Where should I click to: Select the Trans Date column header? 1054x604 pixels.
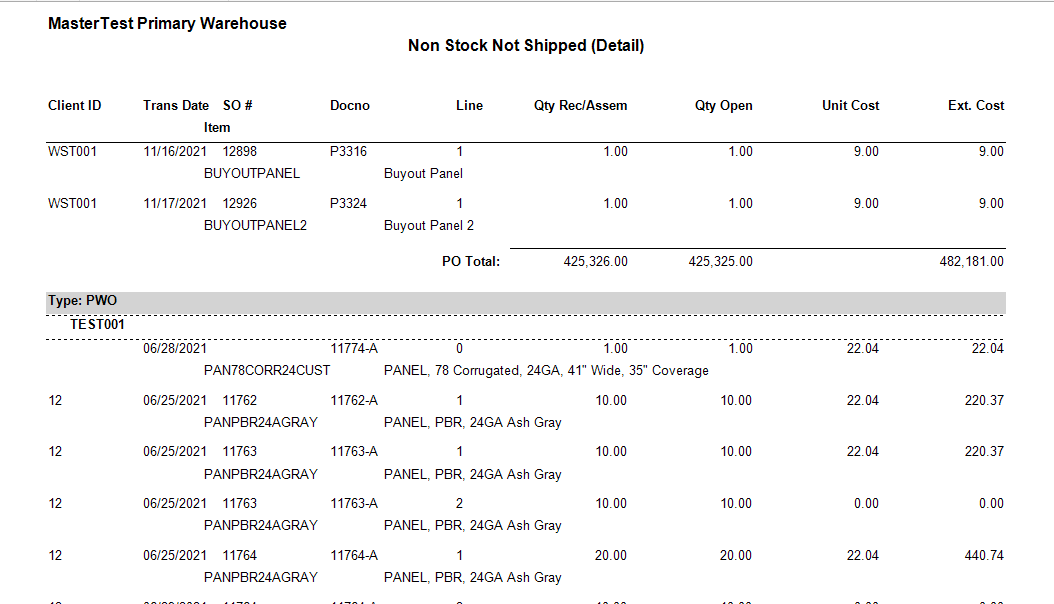176,105
